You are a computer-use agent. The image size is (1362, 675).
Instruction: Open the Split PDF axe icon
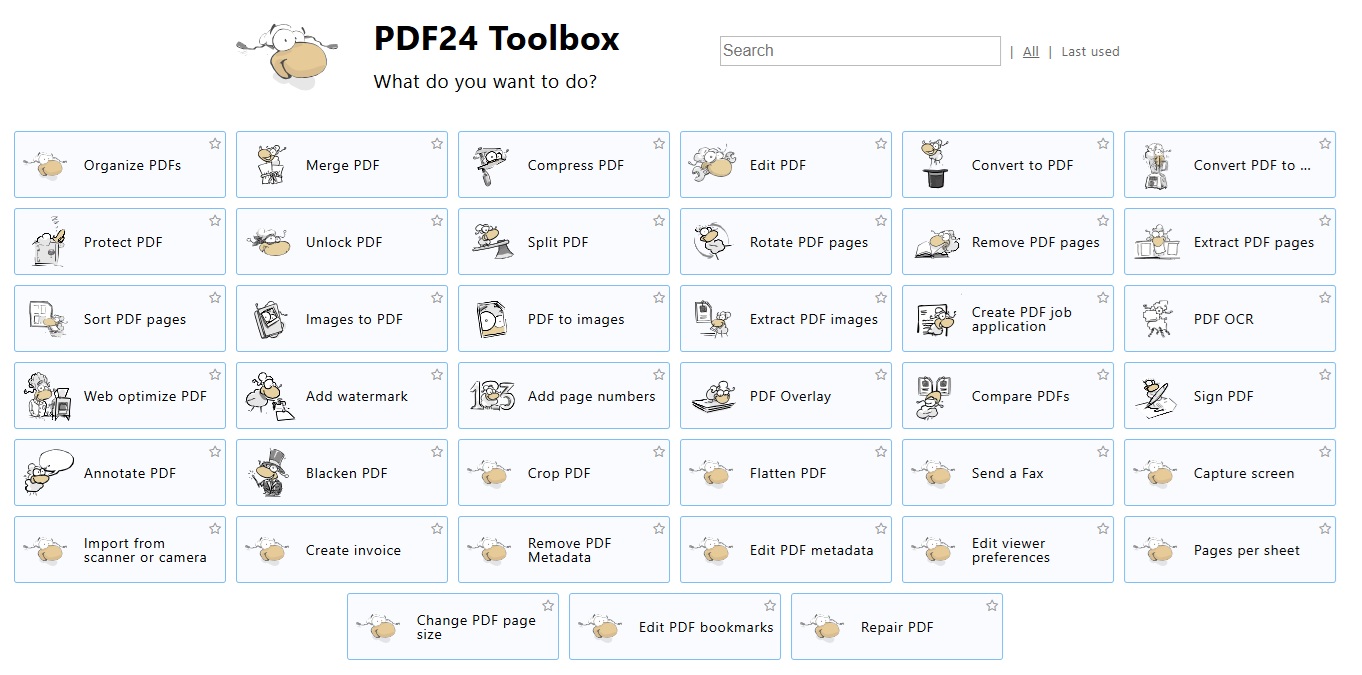pyautogui.click(x=490, y=242)
